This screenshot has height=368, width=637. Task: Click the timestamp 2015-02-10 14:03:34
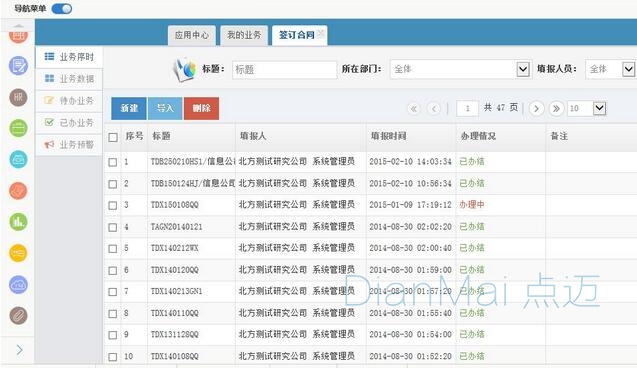tap(410, 162)
